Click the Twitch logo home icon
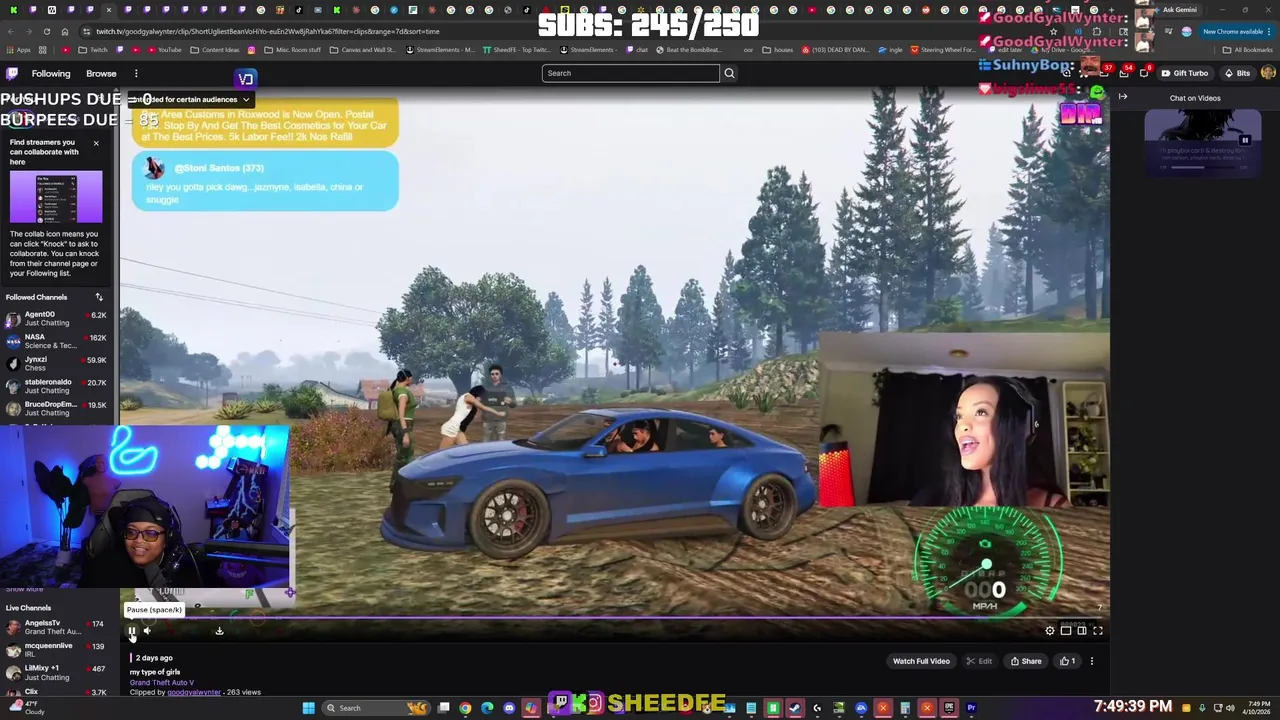 [x=12, y=73]
